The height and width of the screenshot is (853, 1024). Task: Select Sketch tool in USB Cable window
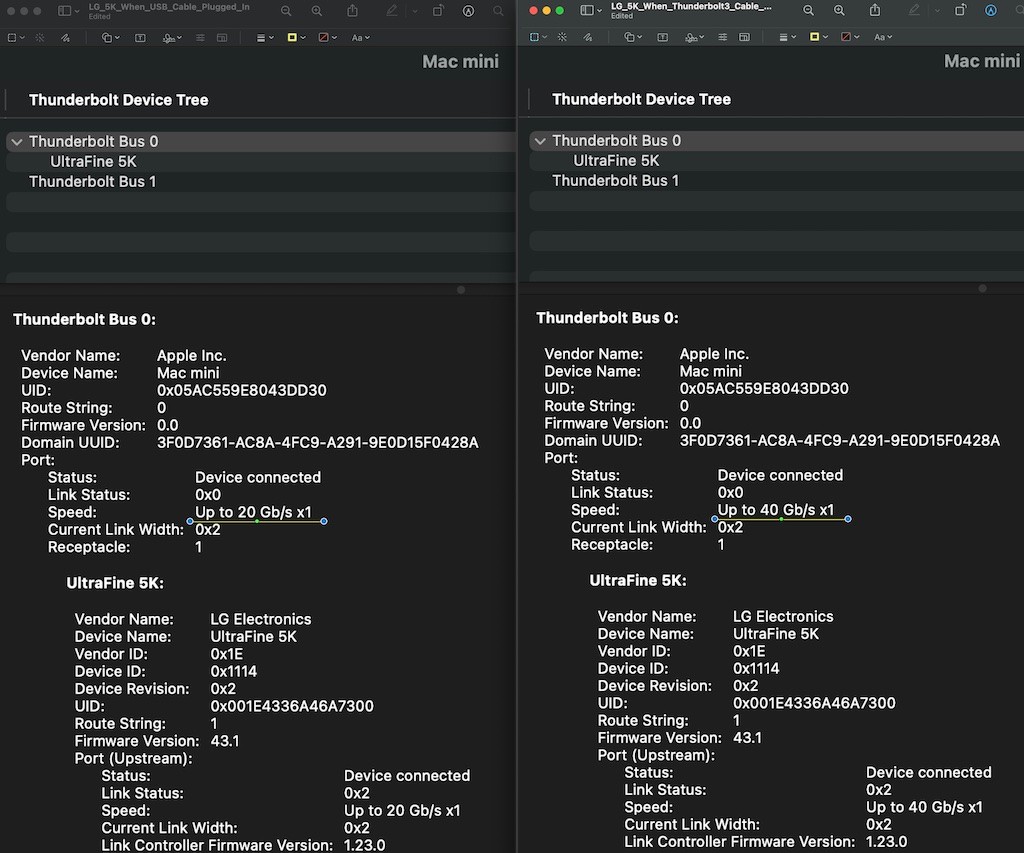coord(65,38)
